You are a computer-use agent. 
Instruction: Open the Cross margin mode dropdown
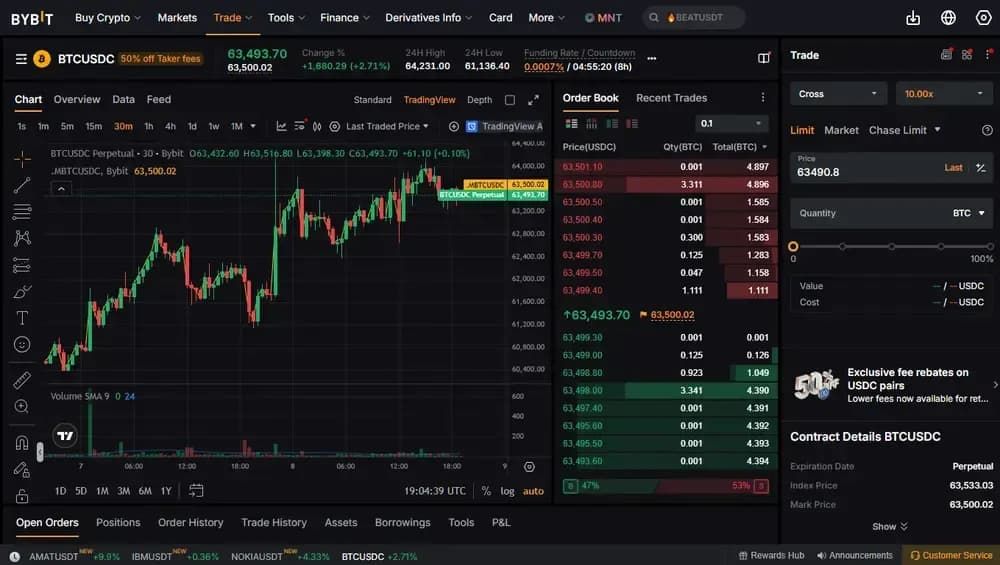pos(837,94)
